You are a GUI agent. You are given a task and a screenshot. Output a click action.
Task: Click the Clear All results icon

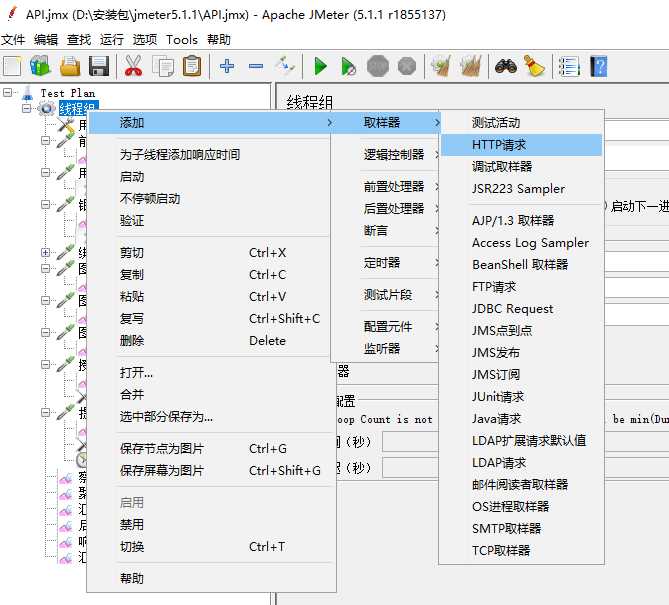471,67
